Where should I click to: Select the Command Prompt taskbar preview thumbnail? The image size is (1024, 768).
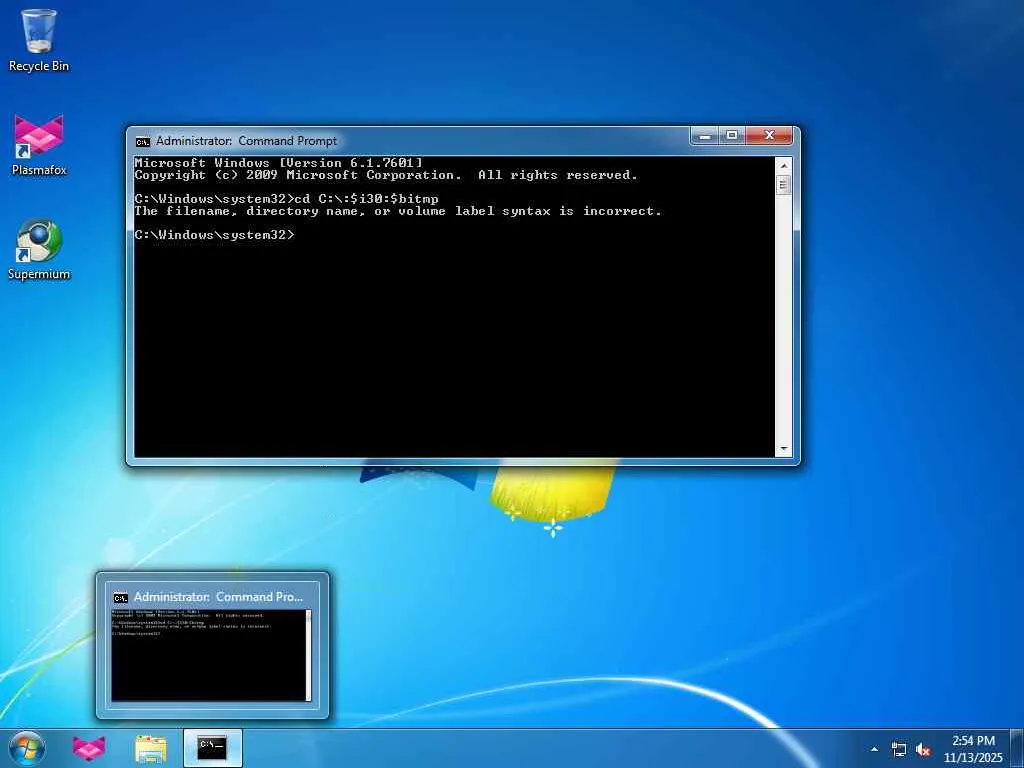point(212,655)
